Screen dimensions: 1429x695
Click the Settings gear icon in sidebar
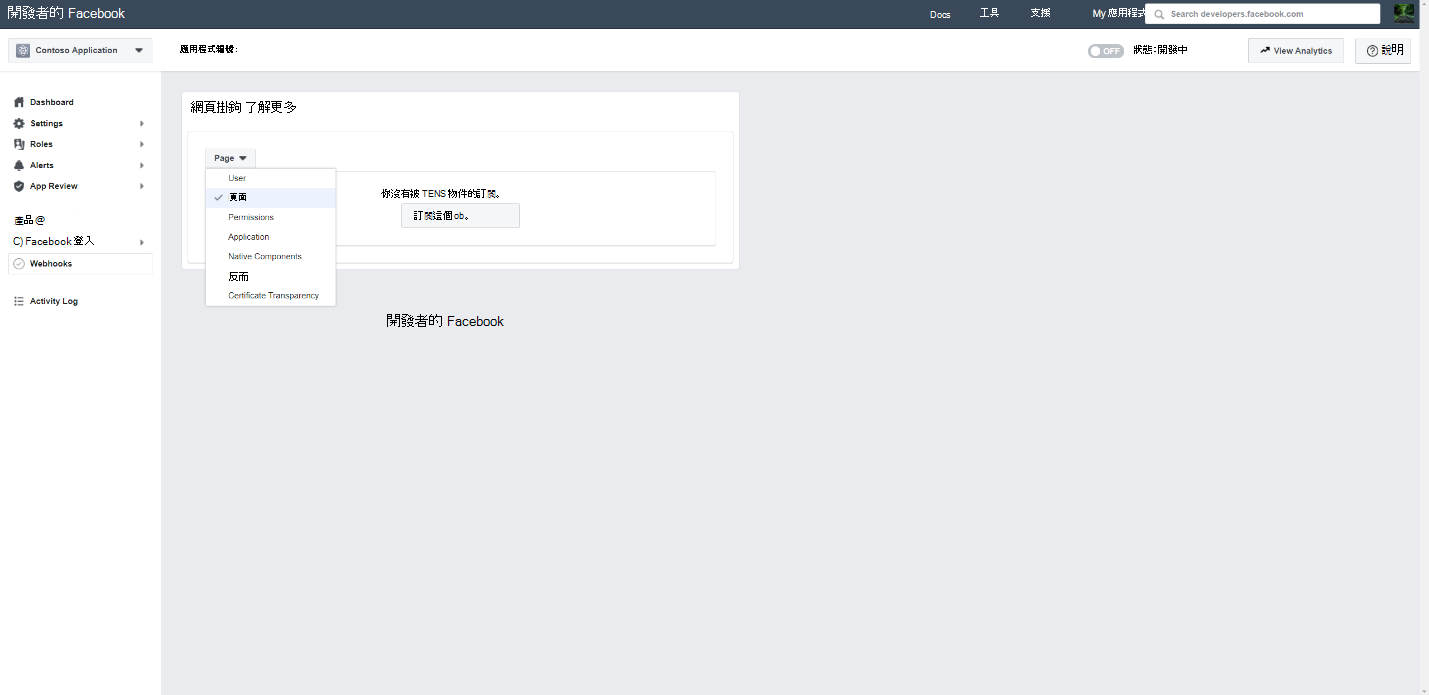(x=19, y=123)
